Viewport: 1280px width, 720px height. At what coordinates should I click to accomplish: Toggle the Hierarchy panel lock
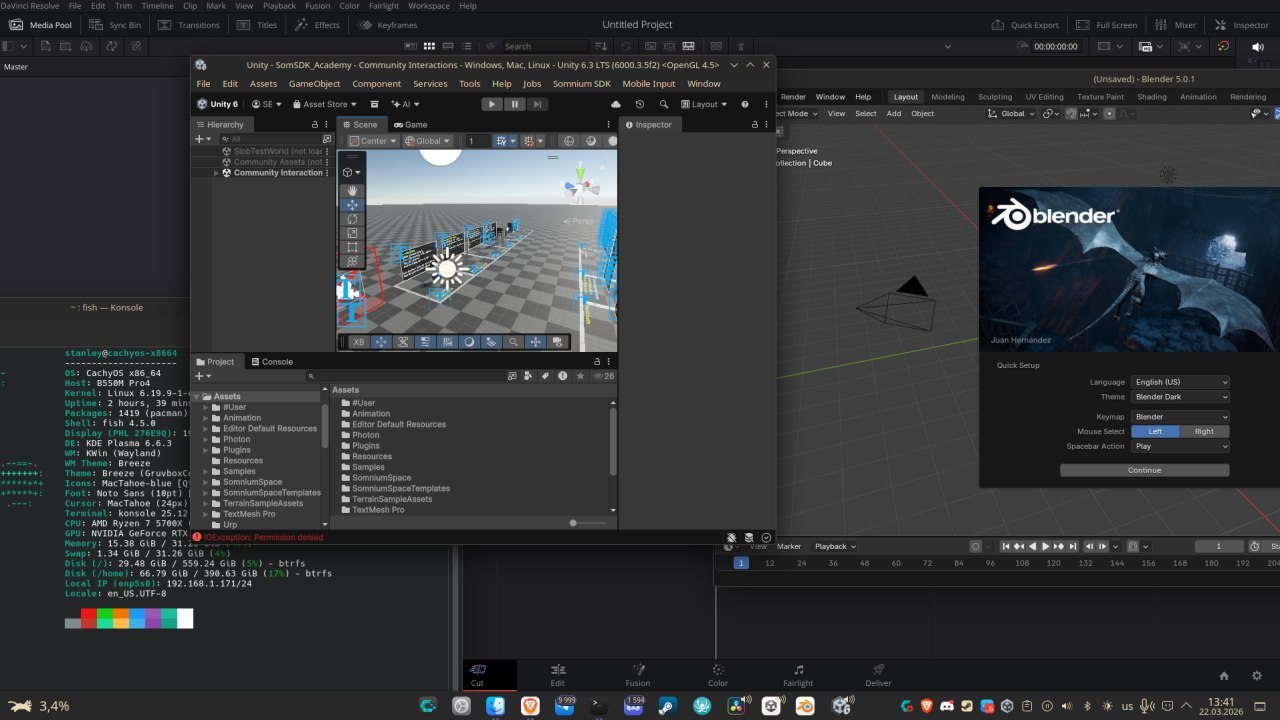point(314,125)
